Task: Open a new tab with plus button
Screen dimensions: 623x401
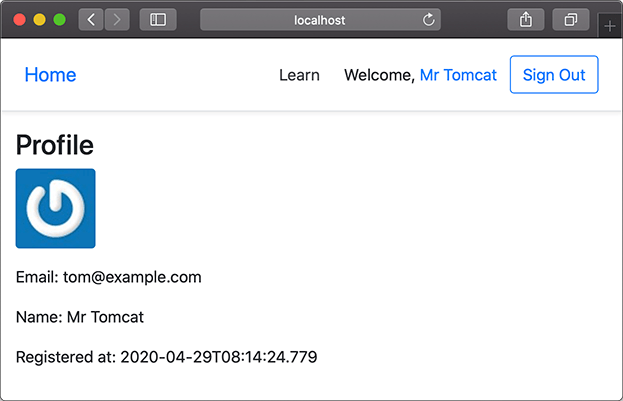Action: pyautogui.click(x=610, y=26)
